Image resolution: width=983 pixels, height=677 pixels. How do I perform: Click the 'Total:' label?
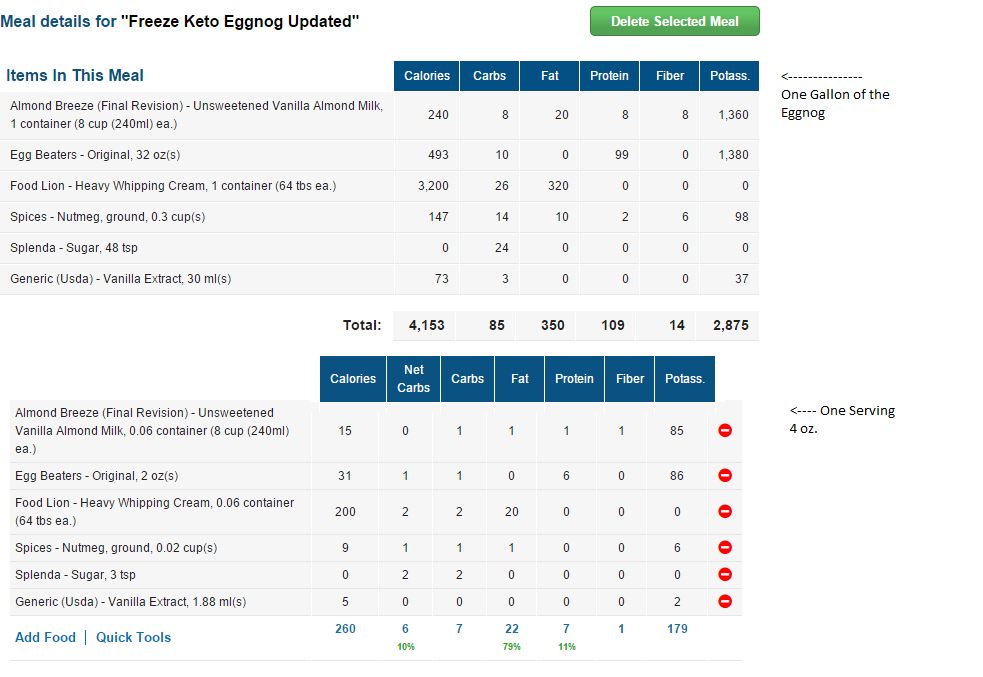[362, 325]
